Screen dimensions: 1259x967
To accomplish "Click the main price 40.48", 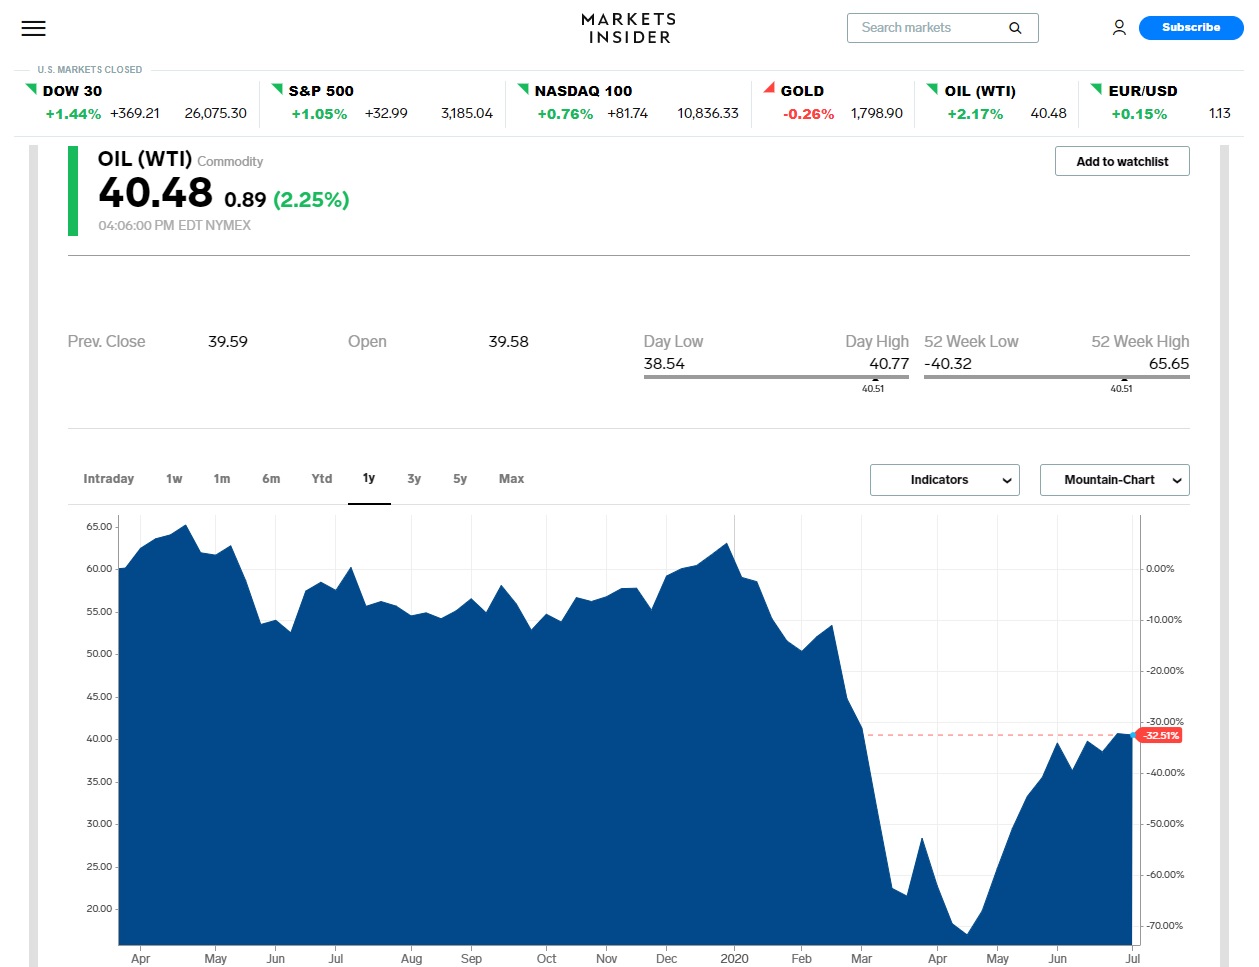I will pyautogui.click(x=155, y=192).
